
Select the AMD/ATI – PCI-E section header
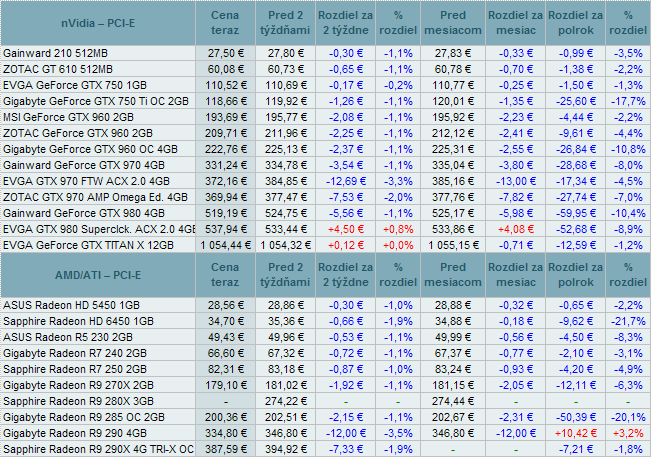(x=98, y=275)
